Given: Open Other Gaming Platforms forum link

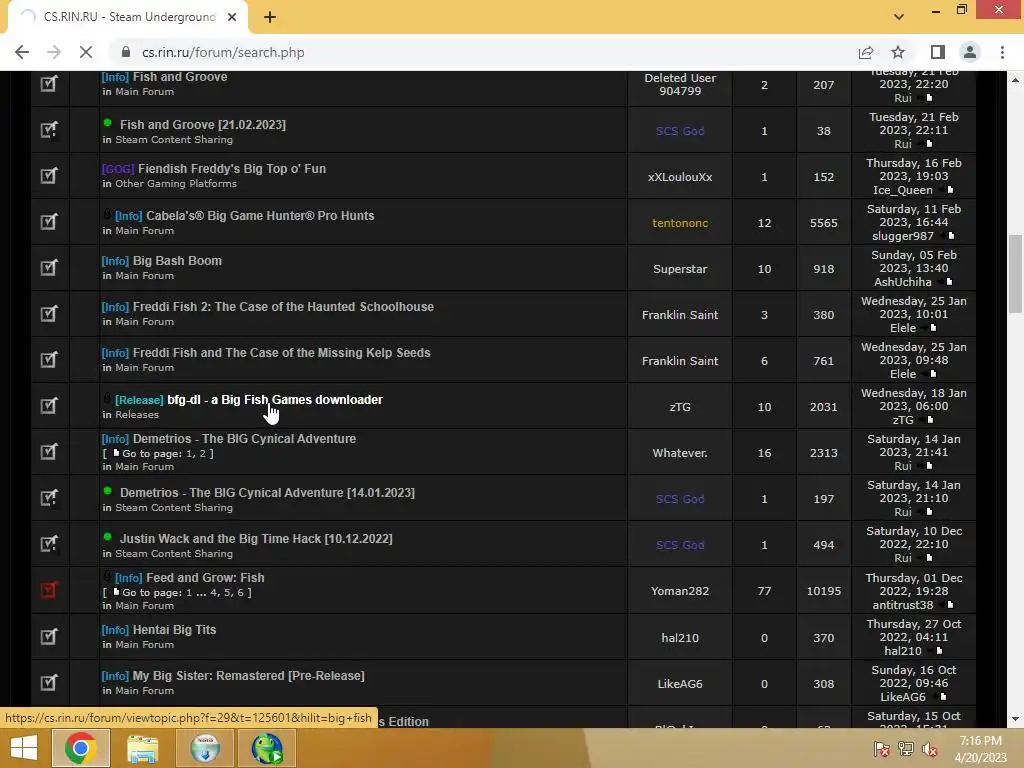Looking at the screenshot, I should pos(176,184).
